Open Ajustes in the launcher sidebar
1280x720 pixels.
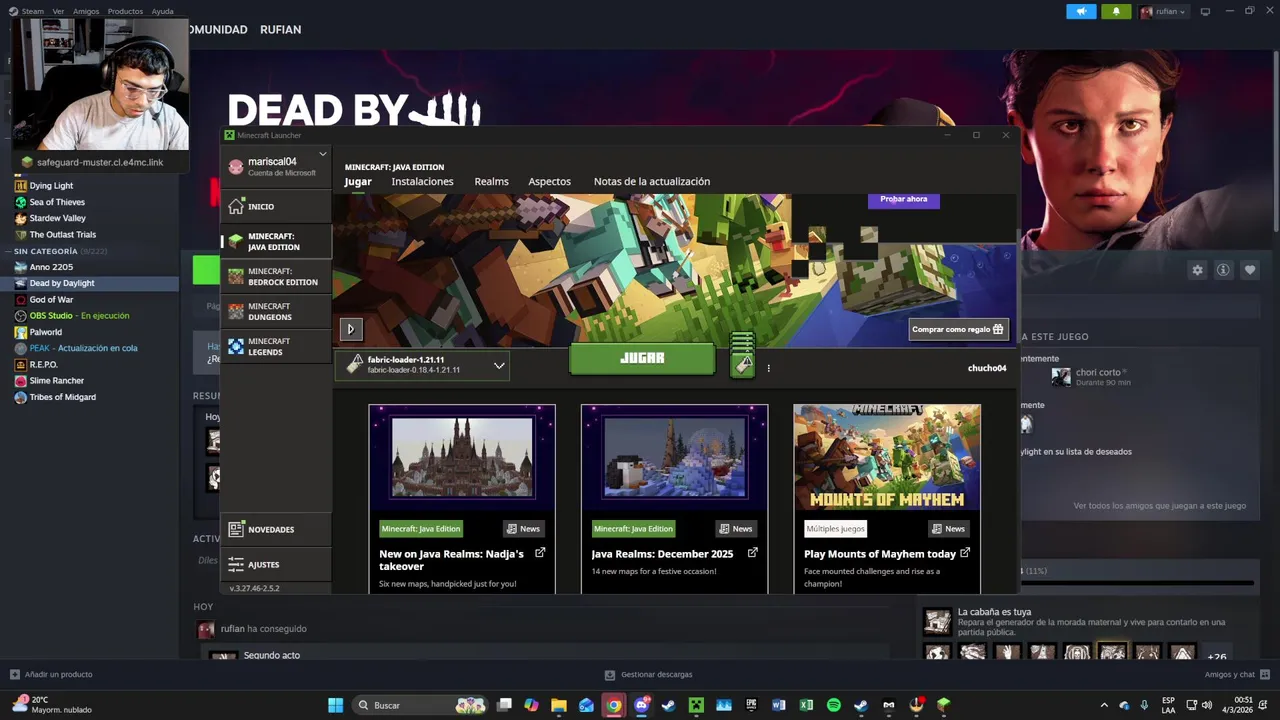(x=276, y=564)
